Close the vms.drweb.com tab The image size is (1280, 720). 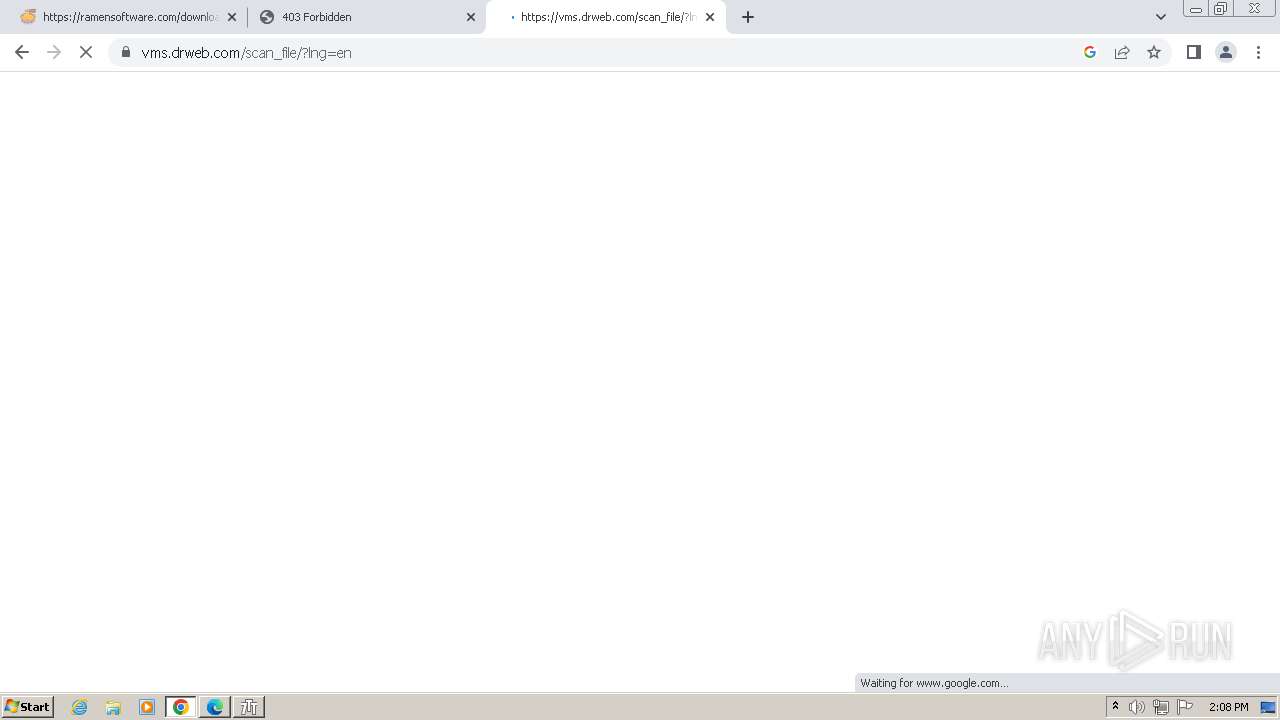click(710, 17)
